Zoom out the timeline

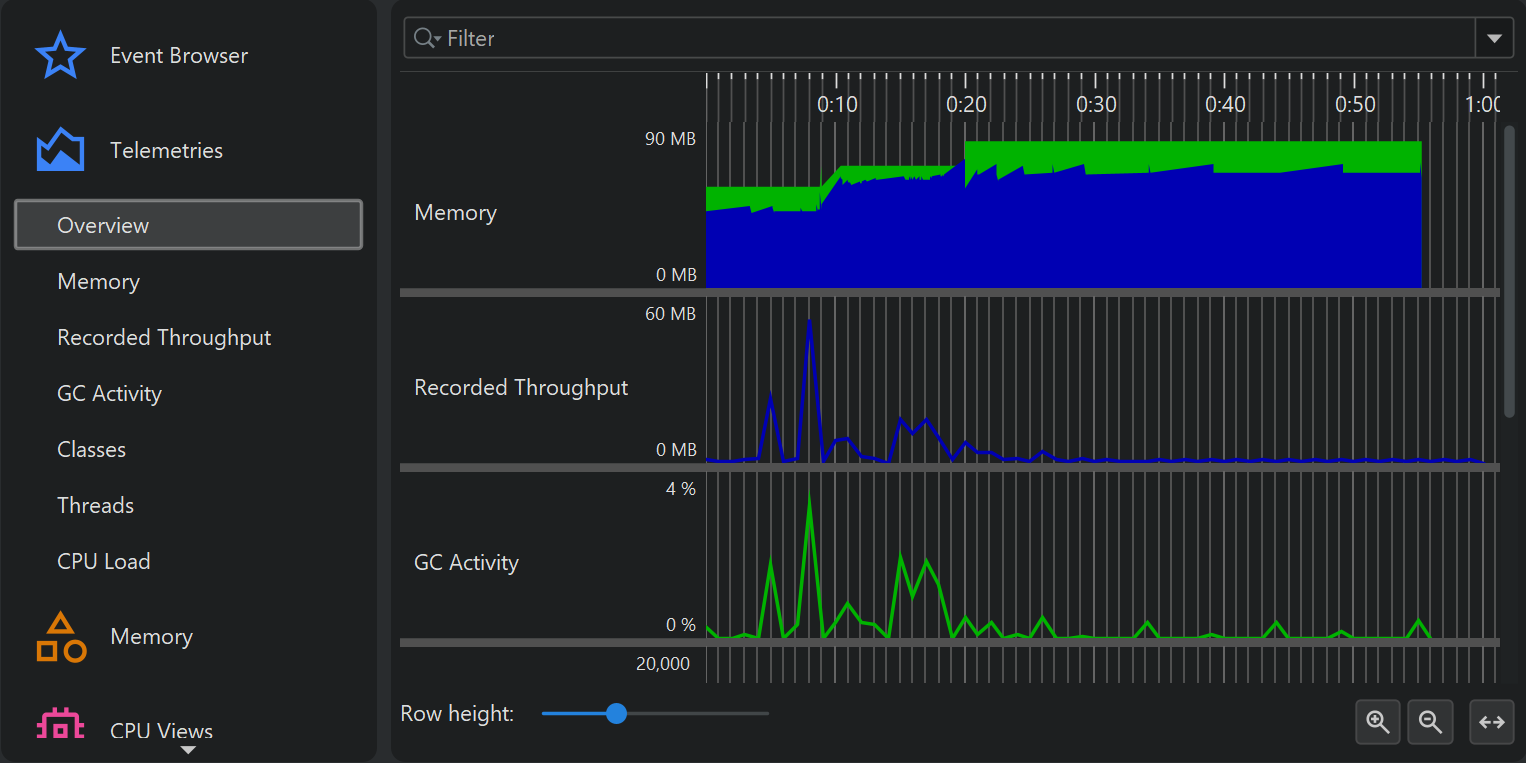[1430, 722]
